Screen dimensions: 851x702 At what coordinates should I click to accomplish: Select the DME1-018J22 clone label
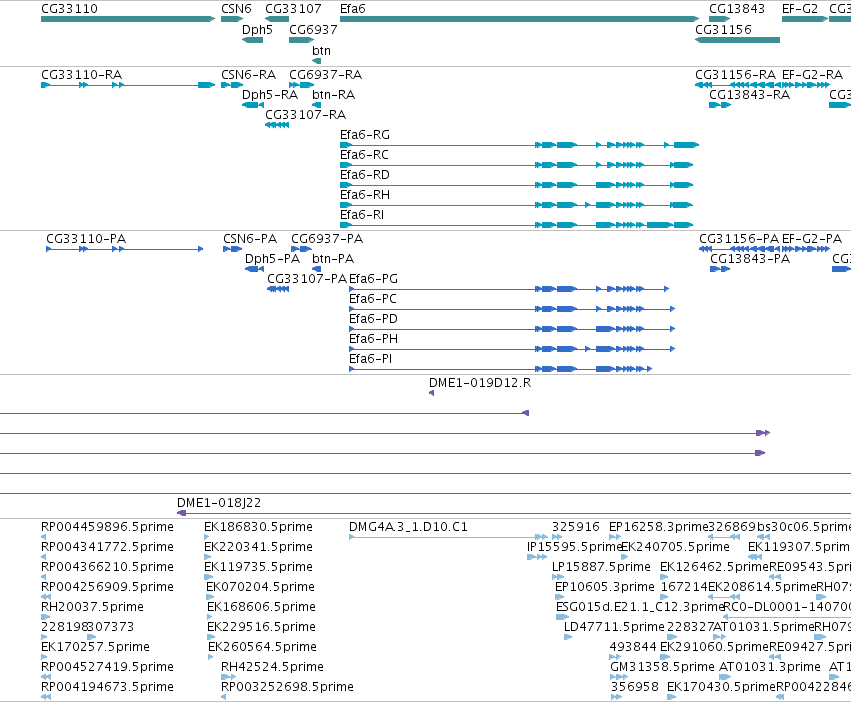coord(219,503)
